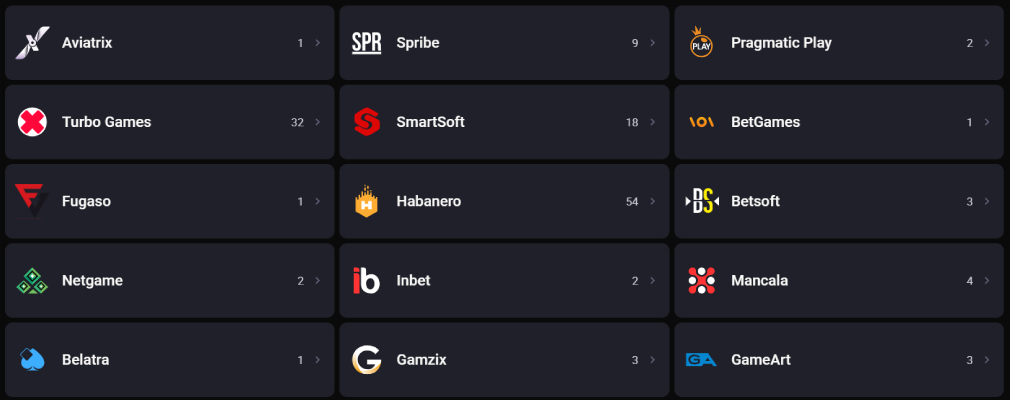Expand Habanero provider via its chevron

coord(653,201)
